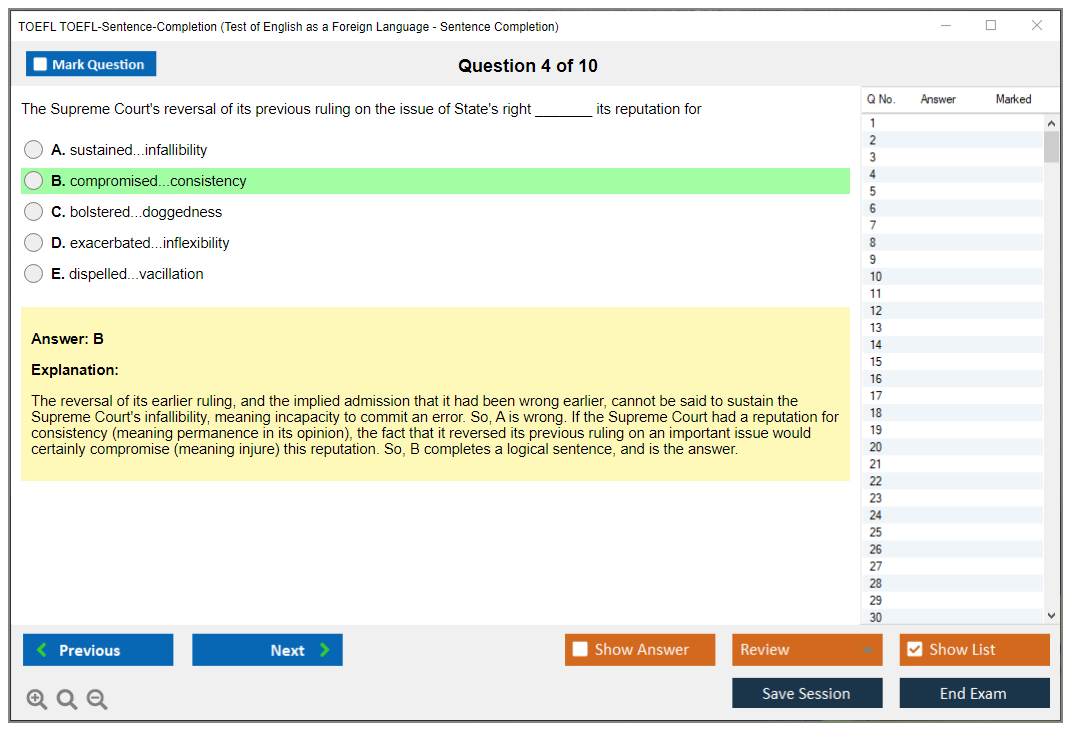The height and width of the screenshot is (735, 1075).
Task: Open the Review dropdown menu
Action: tap(807, 650)
